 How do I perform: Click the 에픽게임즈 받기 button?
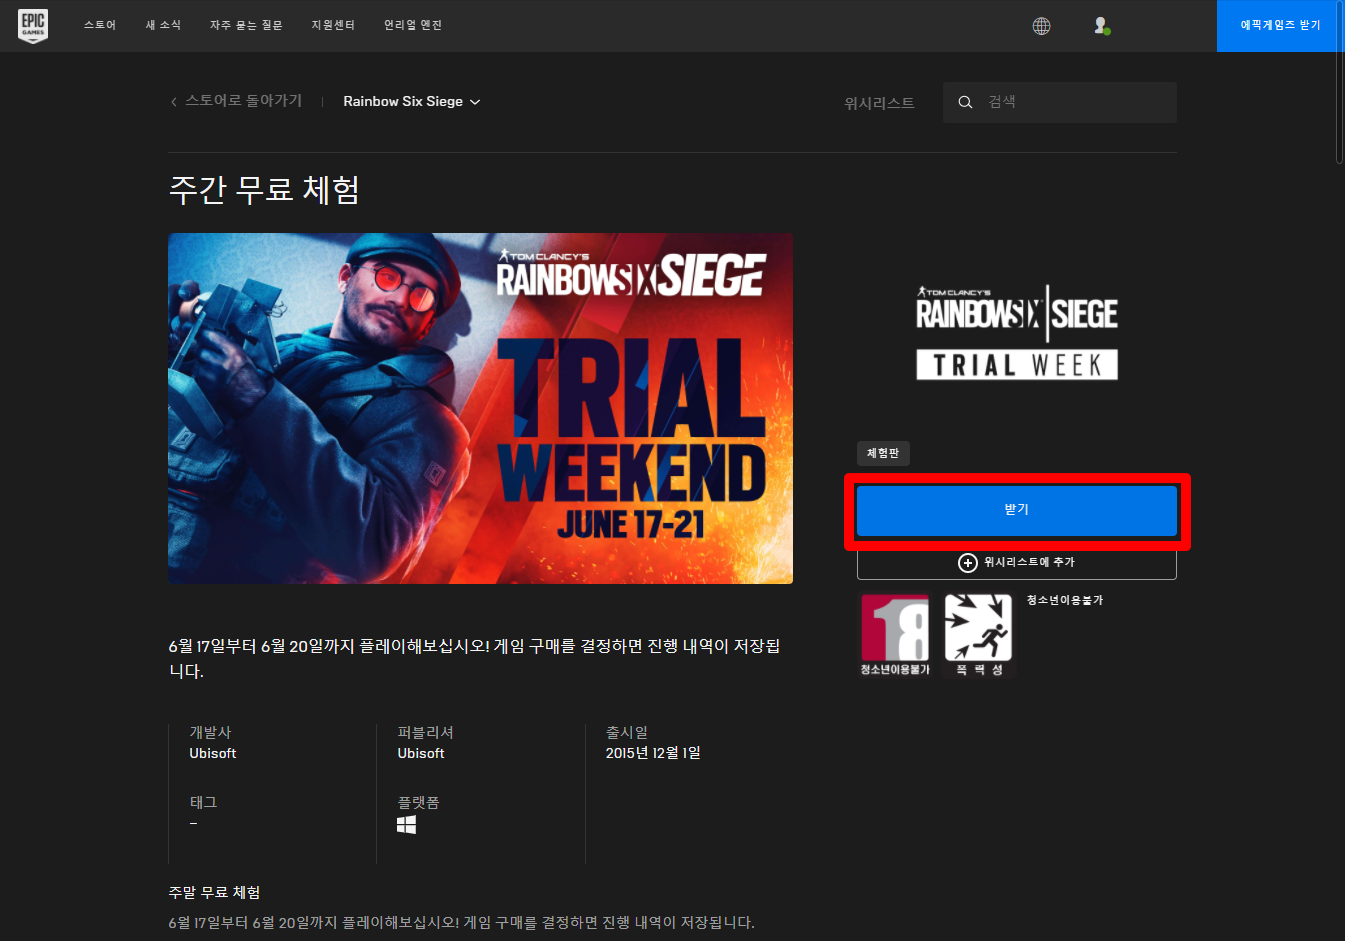tap(1280, 26)
